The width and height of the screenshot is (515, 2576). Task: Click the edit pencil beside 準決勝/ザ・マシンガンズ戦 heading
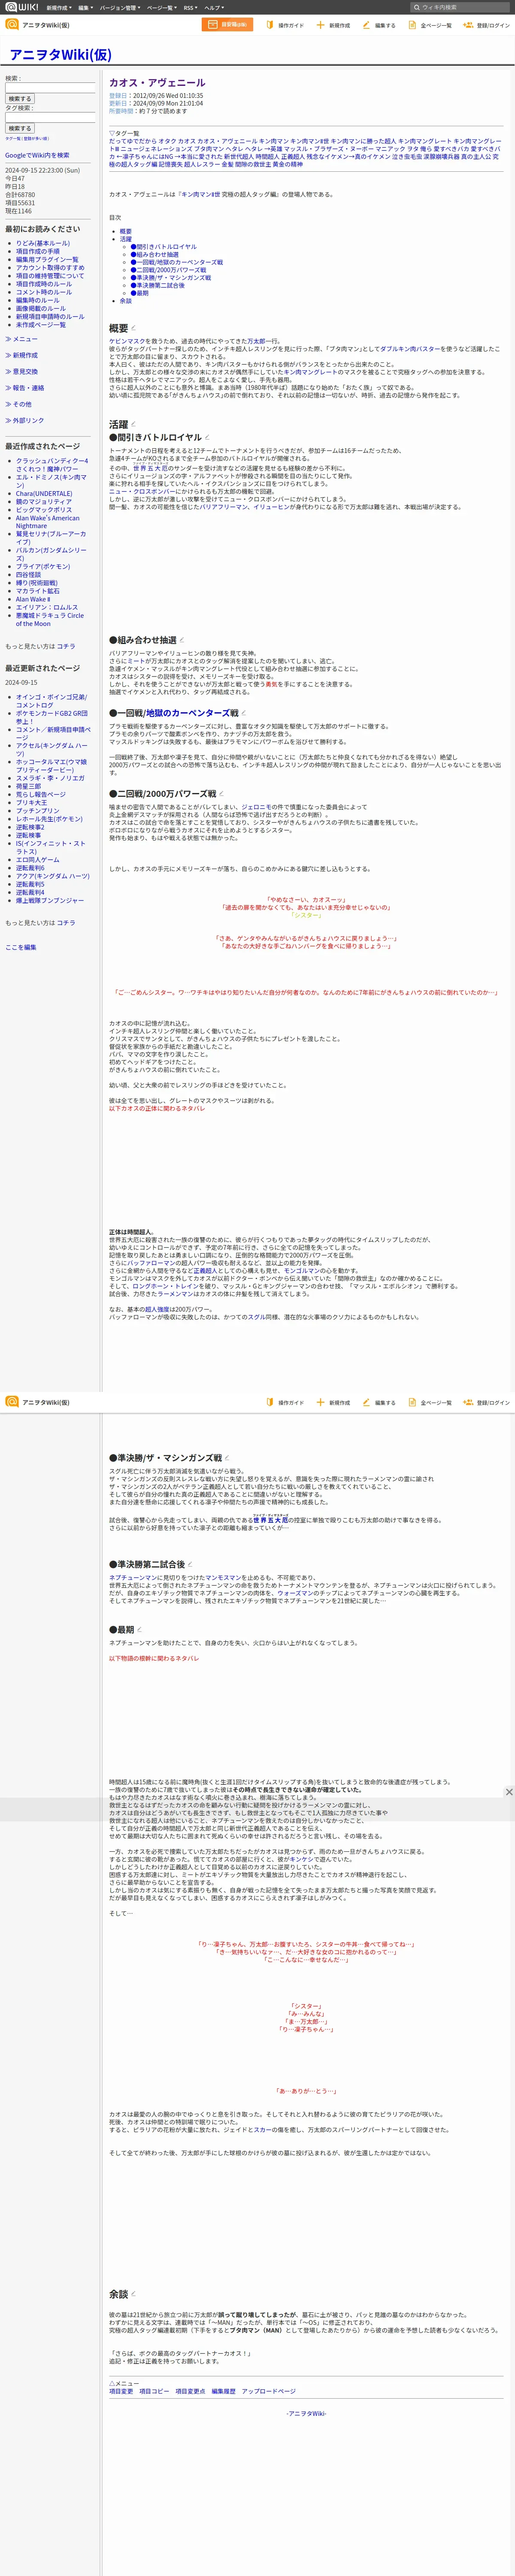point(227,1458)
